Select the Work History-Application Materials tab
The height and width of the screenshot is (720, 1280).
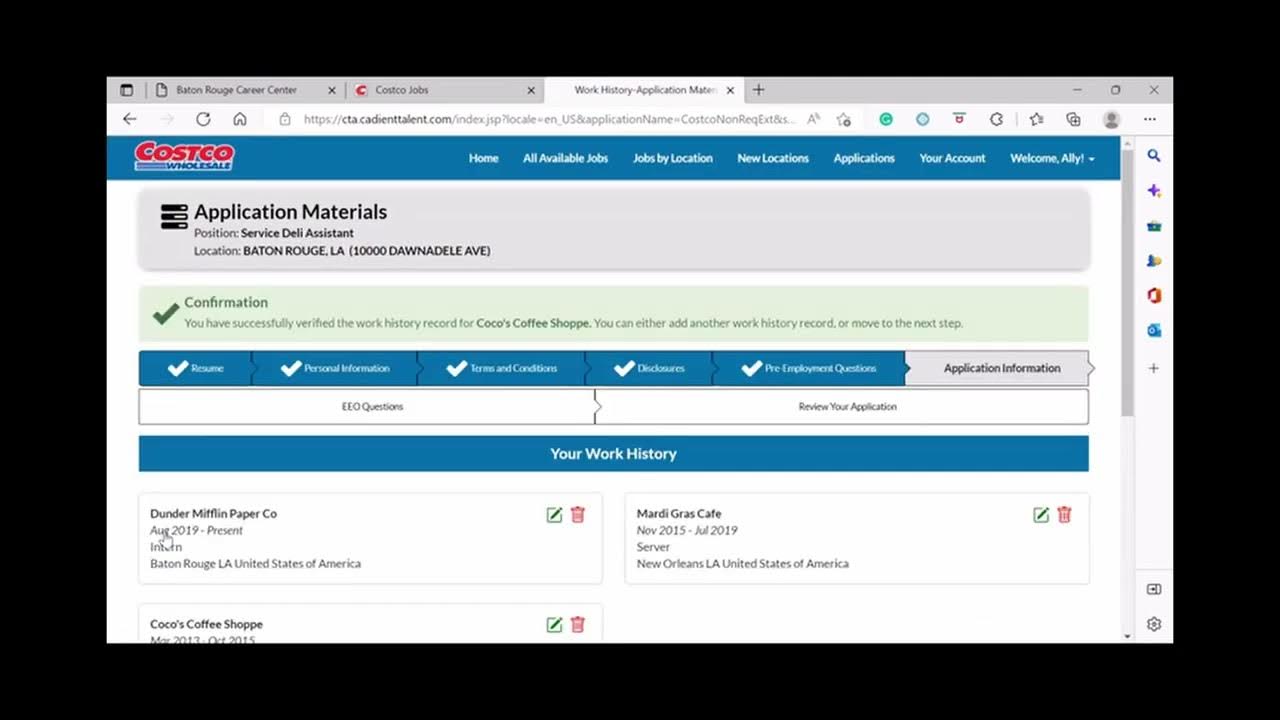[646, 90]
